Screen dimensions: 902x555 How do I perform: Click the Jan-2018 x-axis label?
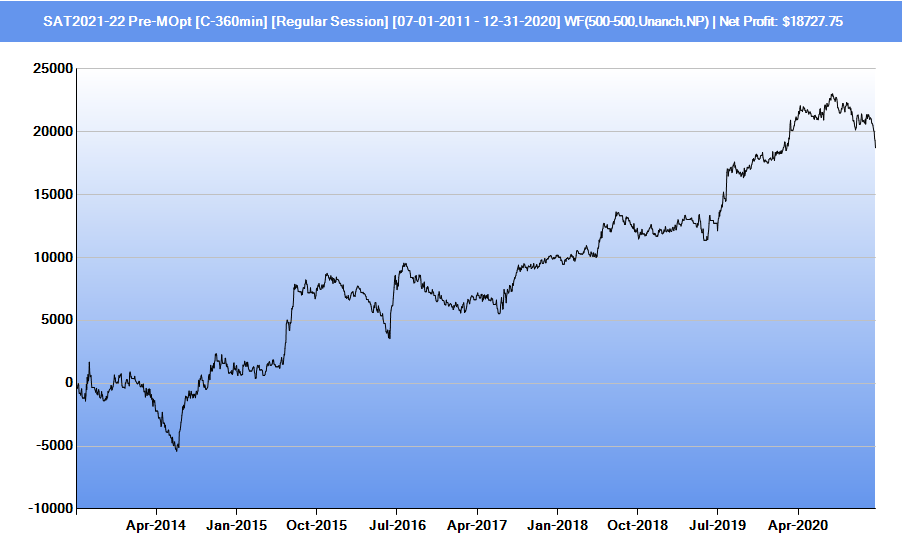click(557, 525)
